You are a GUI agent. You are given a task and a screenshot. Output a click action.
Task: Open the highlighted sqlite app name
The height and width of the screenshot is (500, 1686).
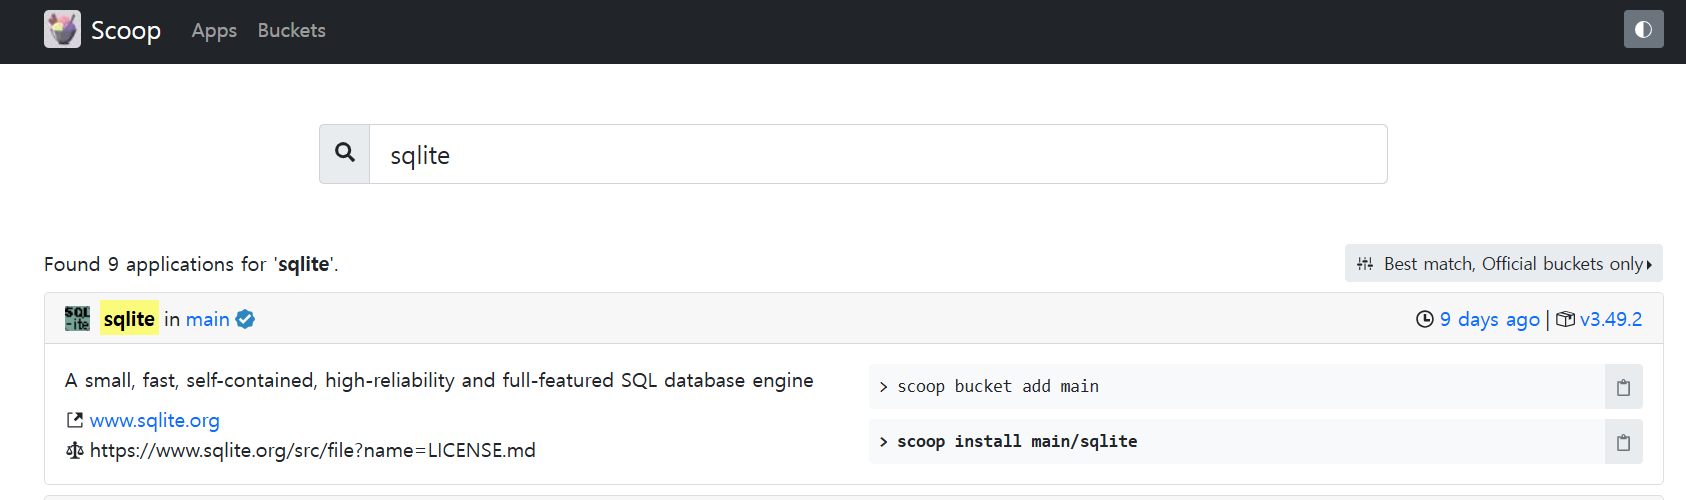click(129, 319)
